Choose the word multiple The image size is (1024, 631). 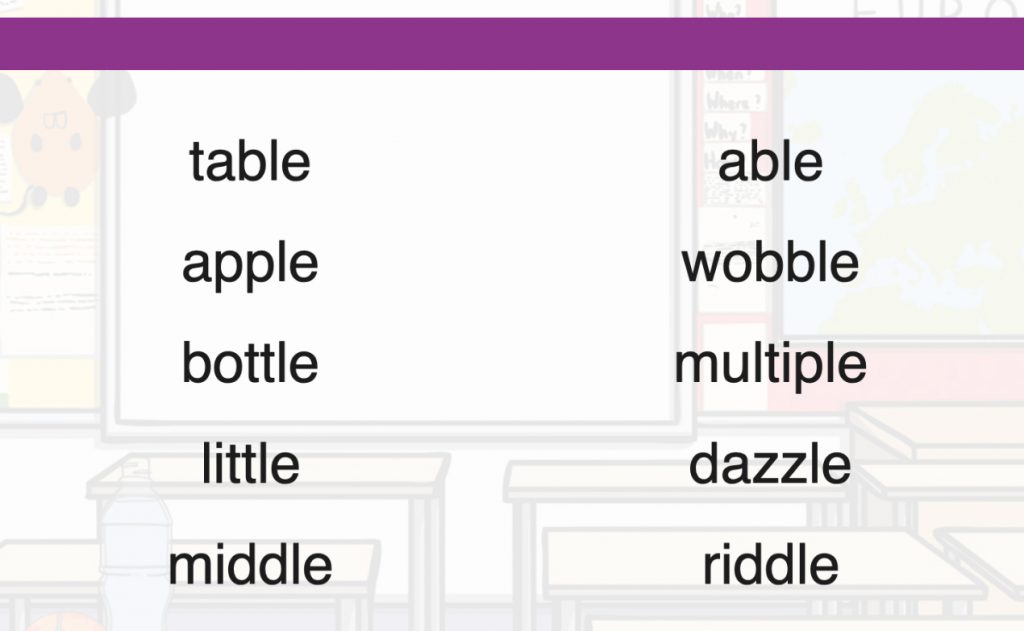click(x=770, y=366)
